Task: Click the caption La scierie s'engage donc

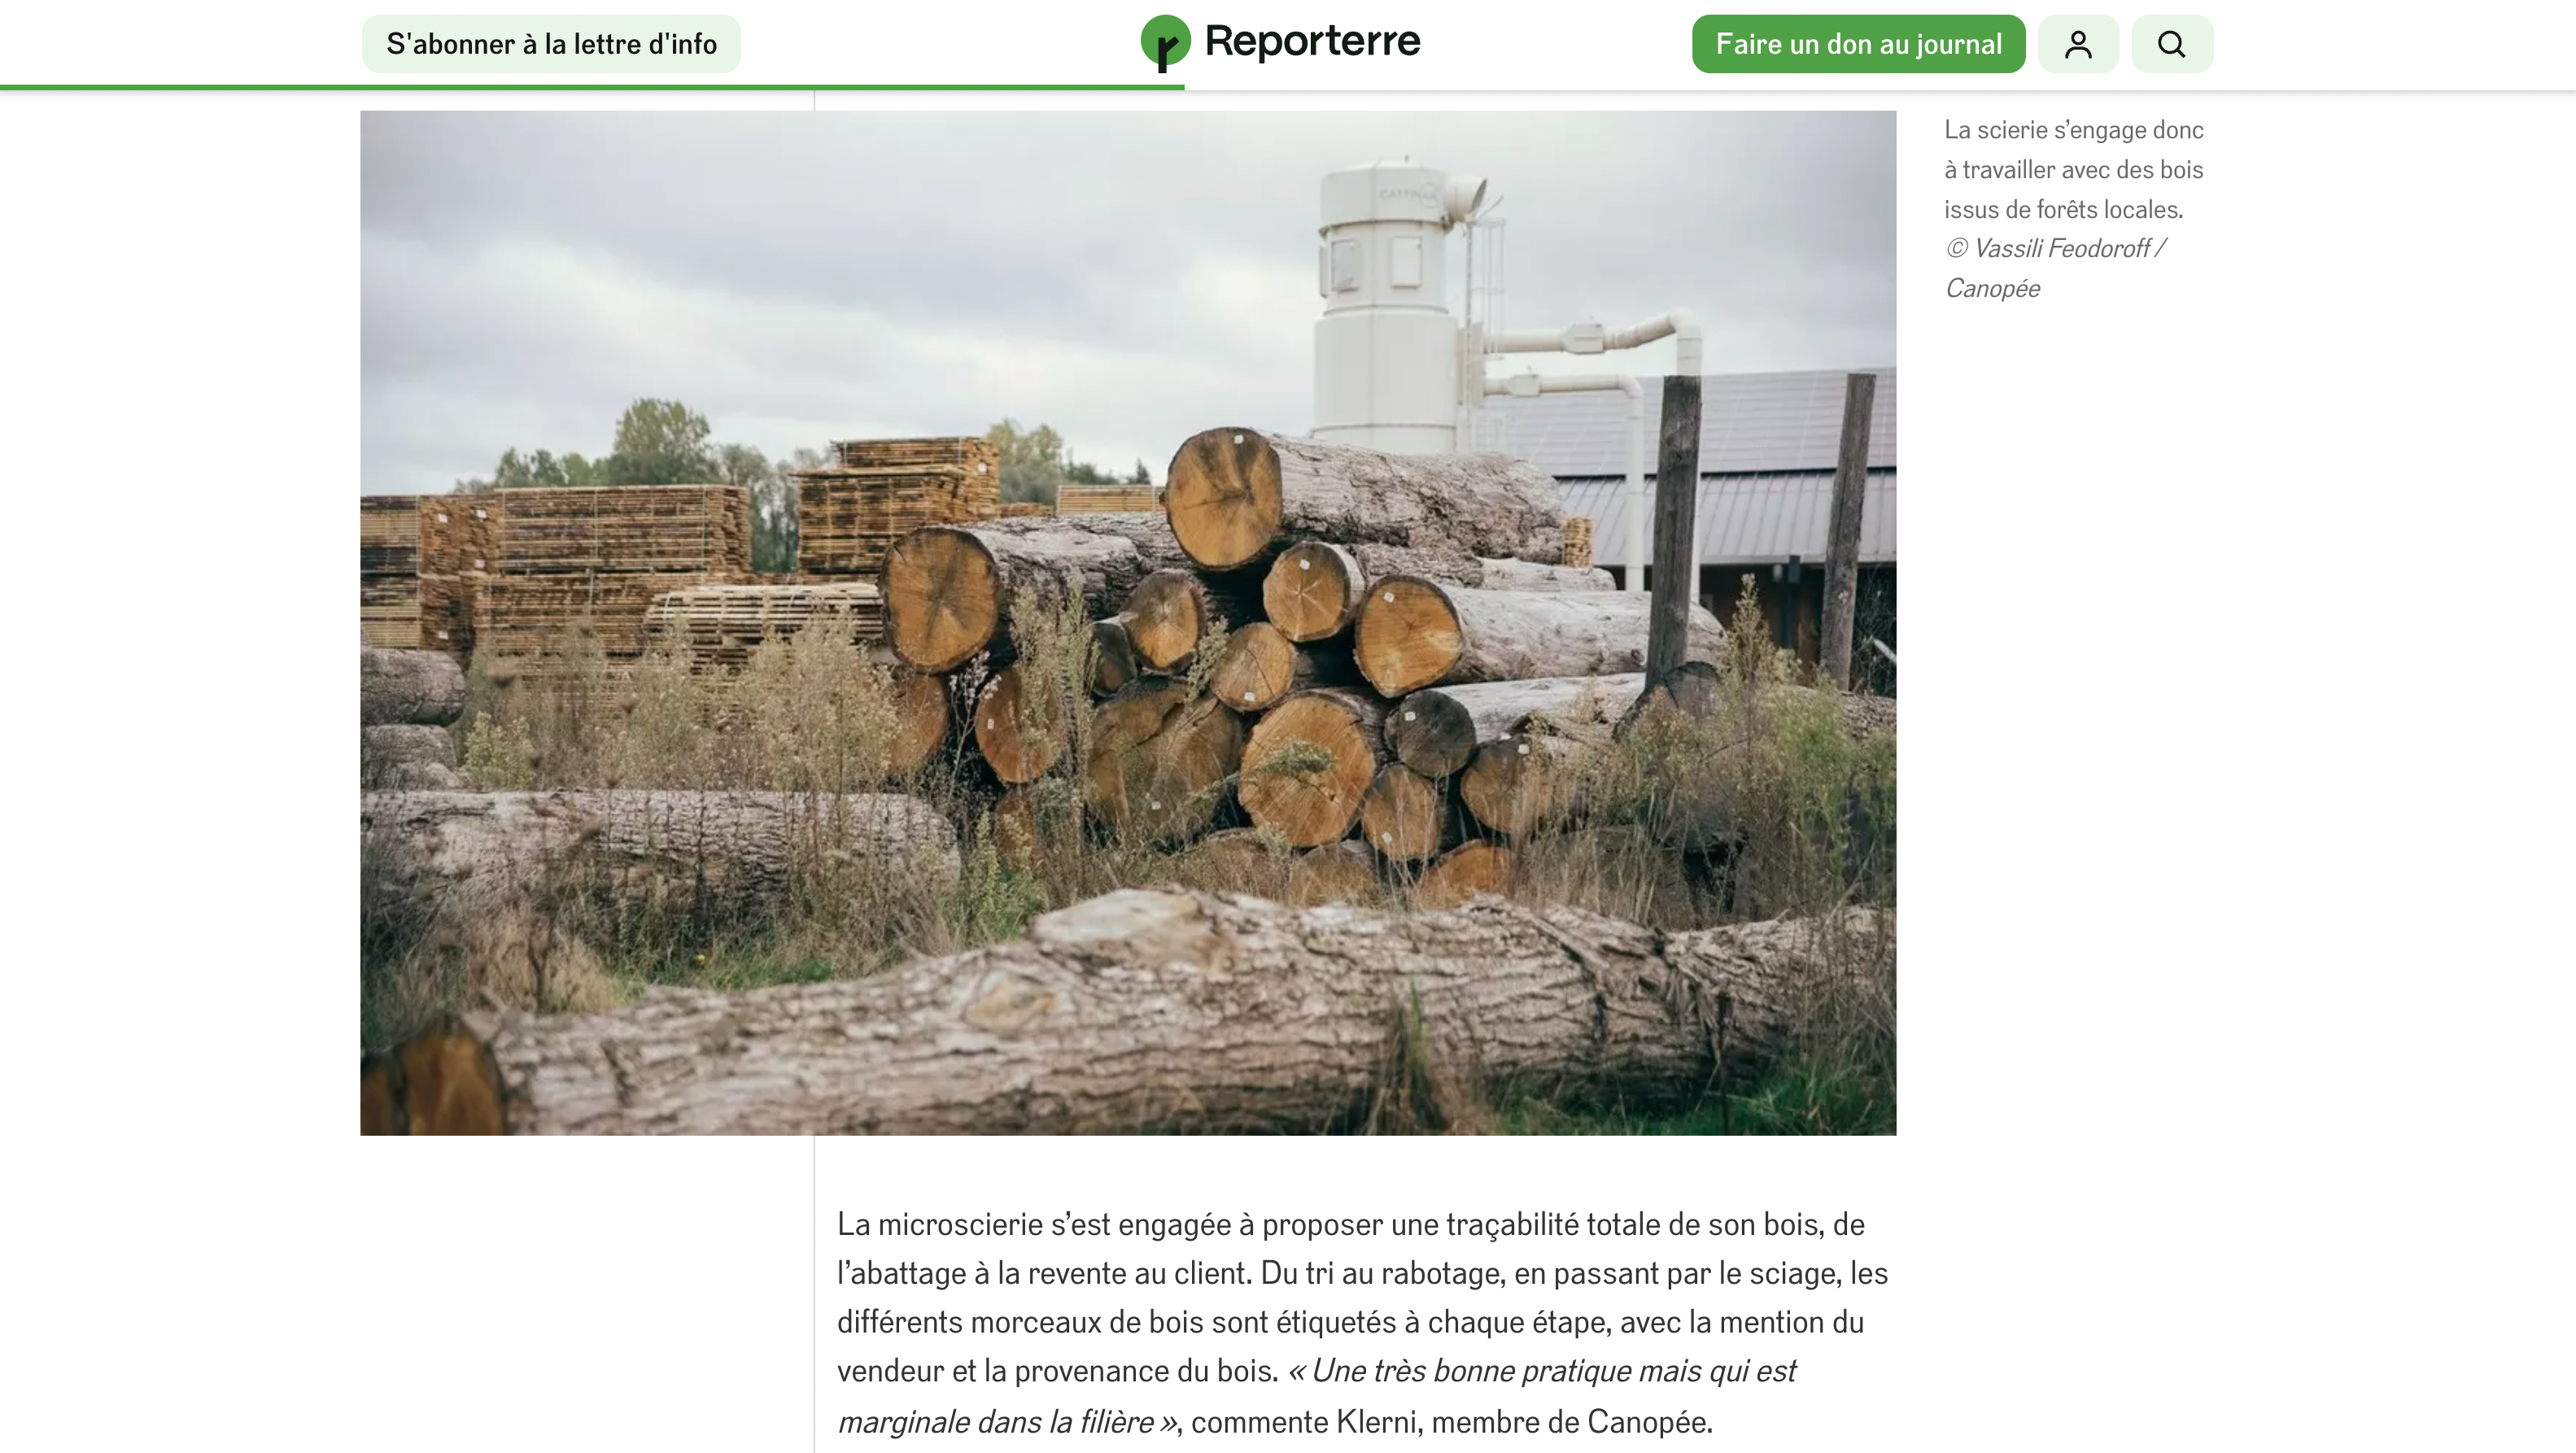Action: (x=2074, y=130)
